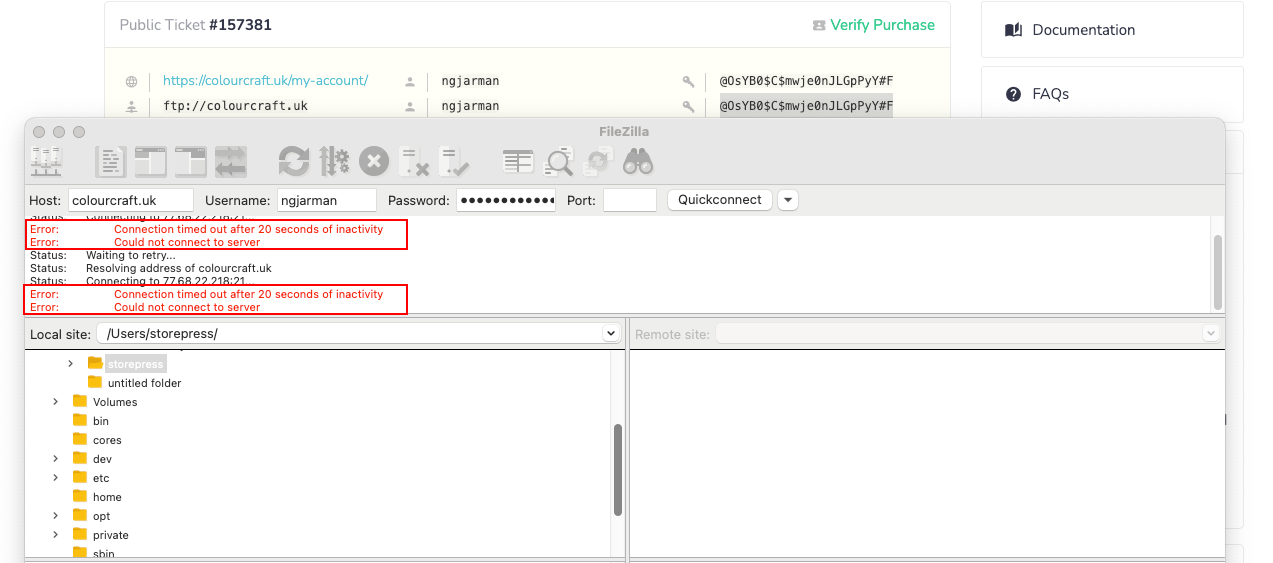Click the Port input field

click(630, 200)
